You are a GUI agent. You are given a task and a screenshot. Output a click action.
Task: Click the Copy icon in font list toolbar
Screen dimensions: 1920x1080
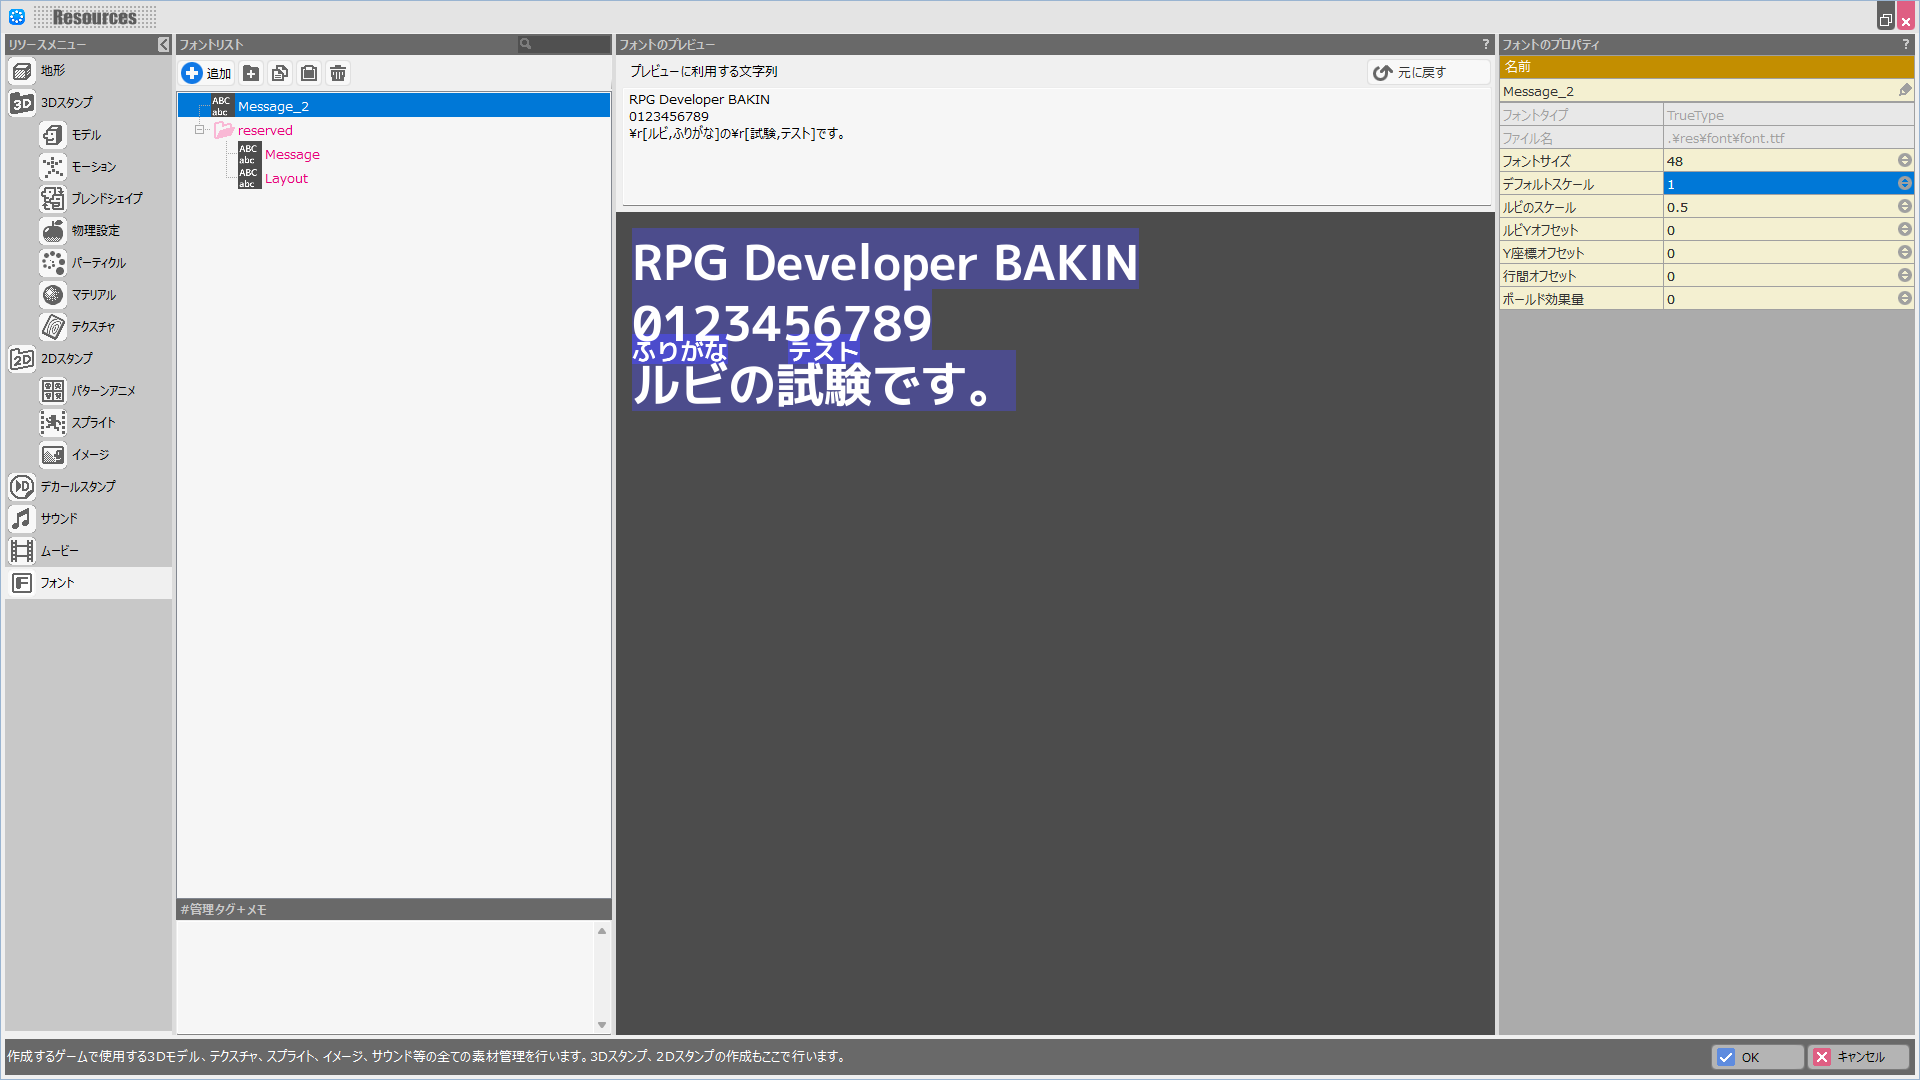(x=280, y=73)
